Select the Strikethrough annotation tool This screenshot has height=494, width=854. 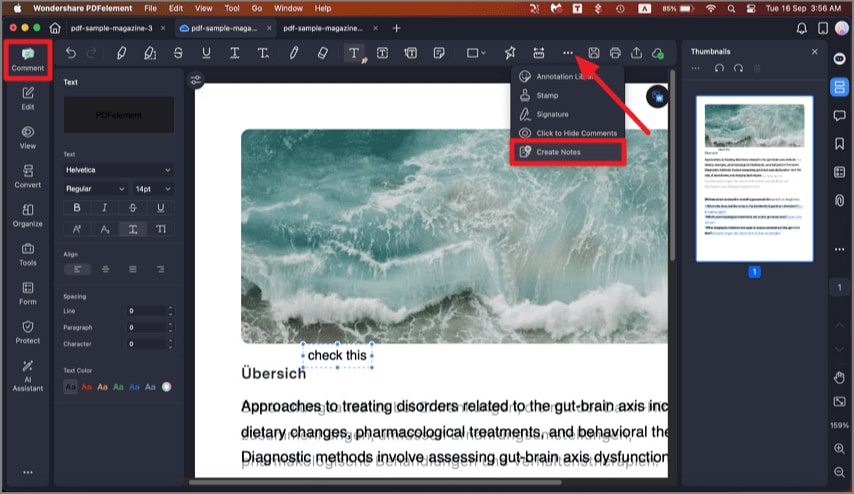click(x=178, y=53)
